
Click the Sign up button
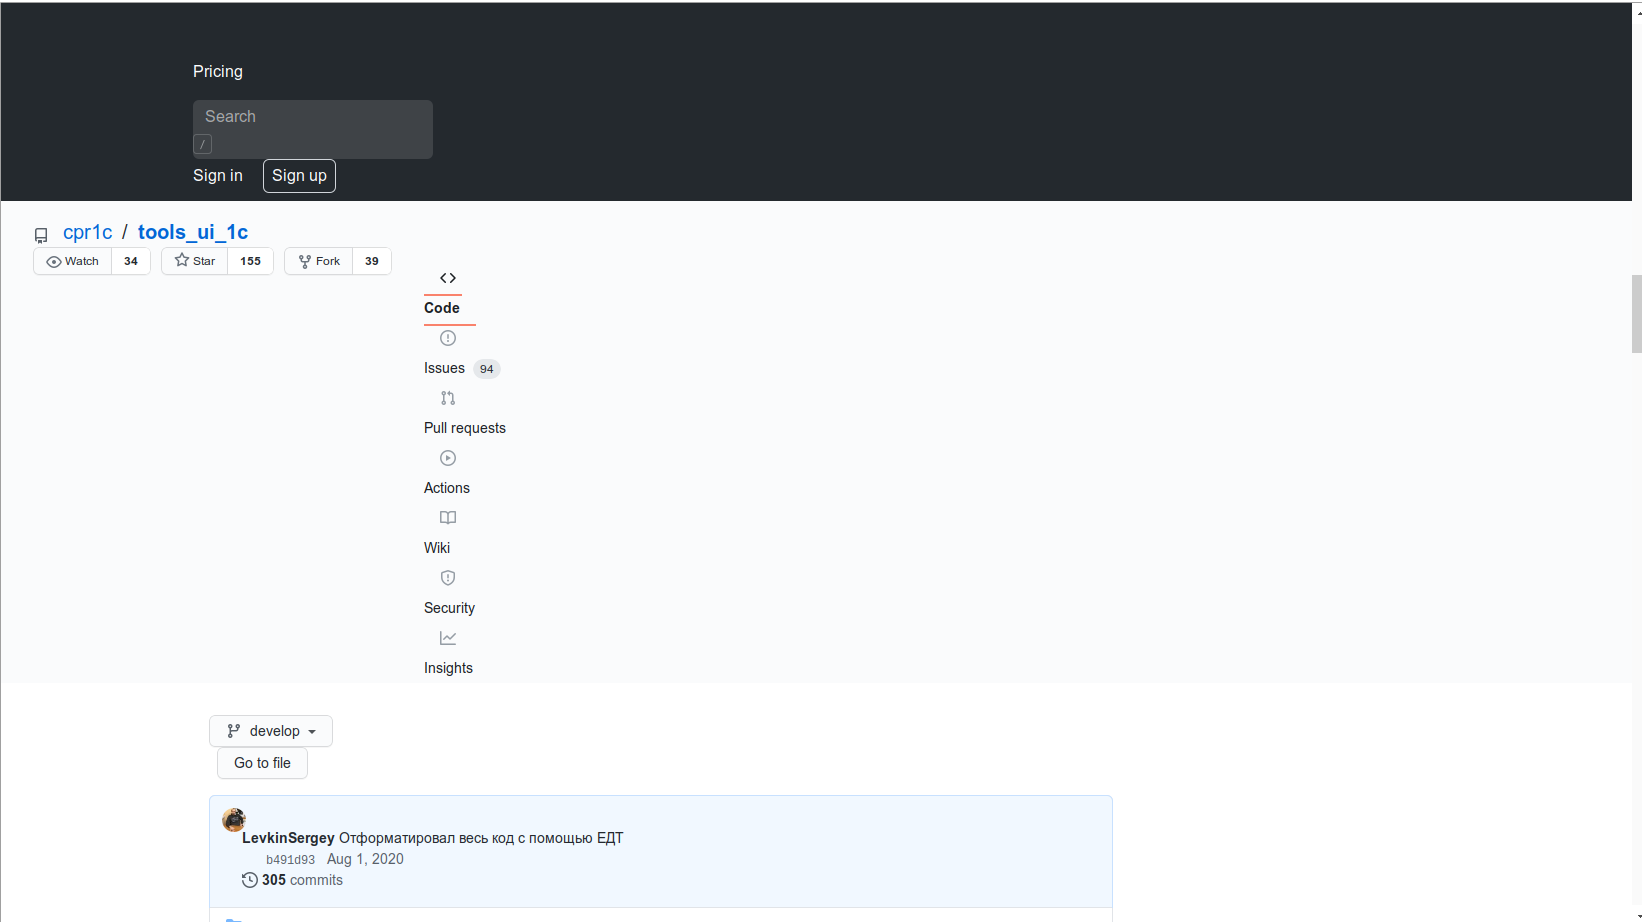(x=299, y=175)
